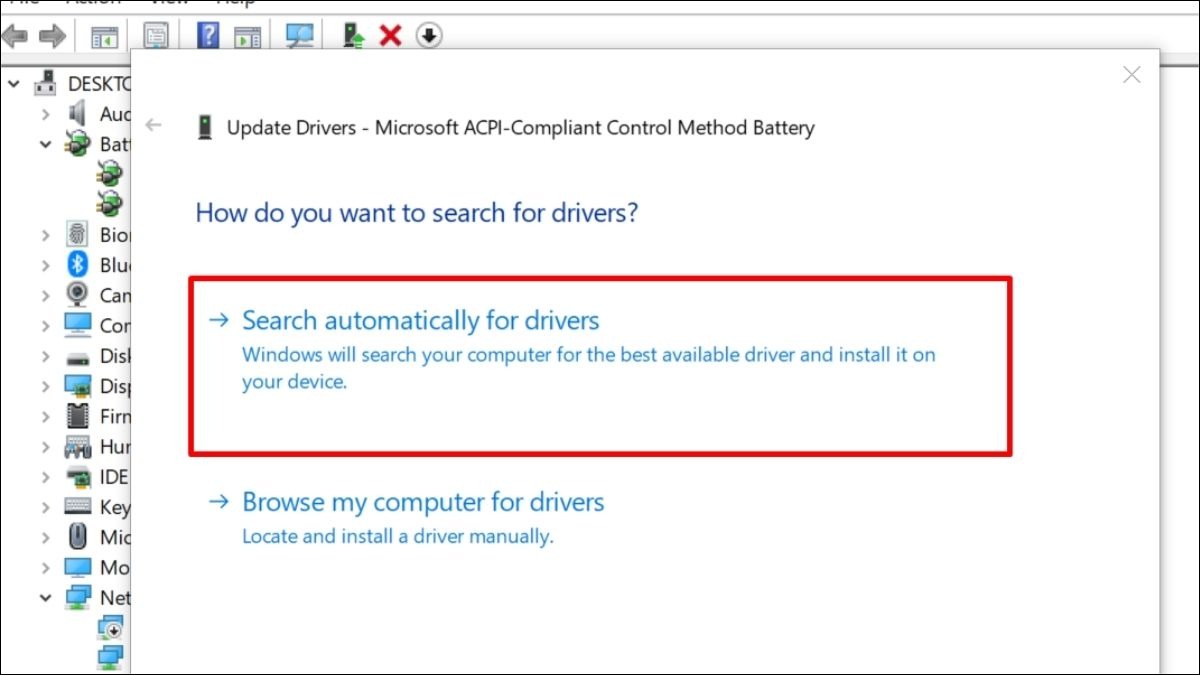Select the Keyboards category icon
The image size is (1200, 675).
(x=77, y=507)
